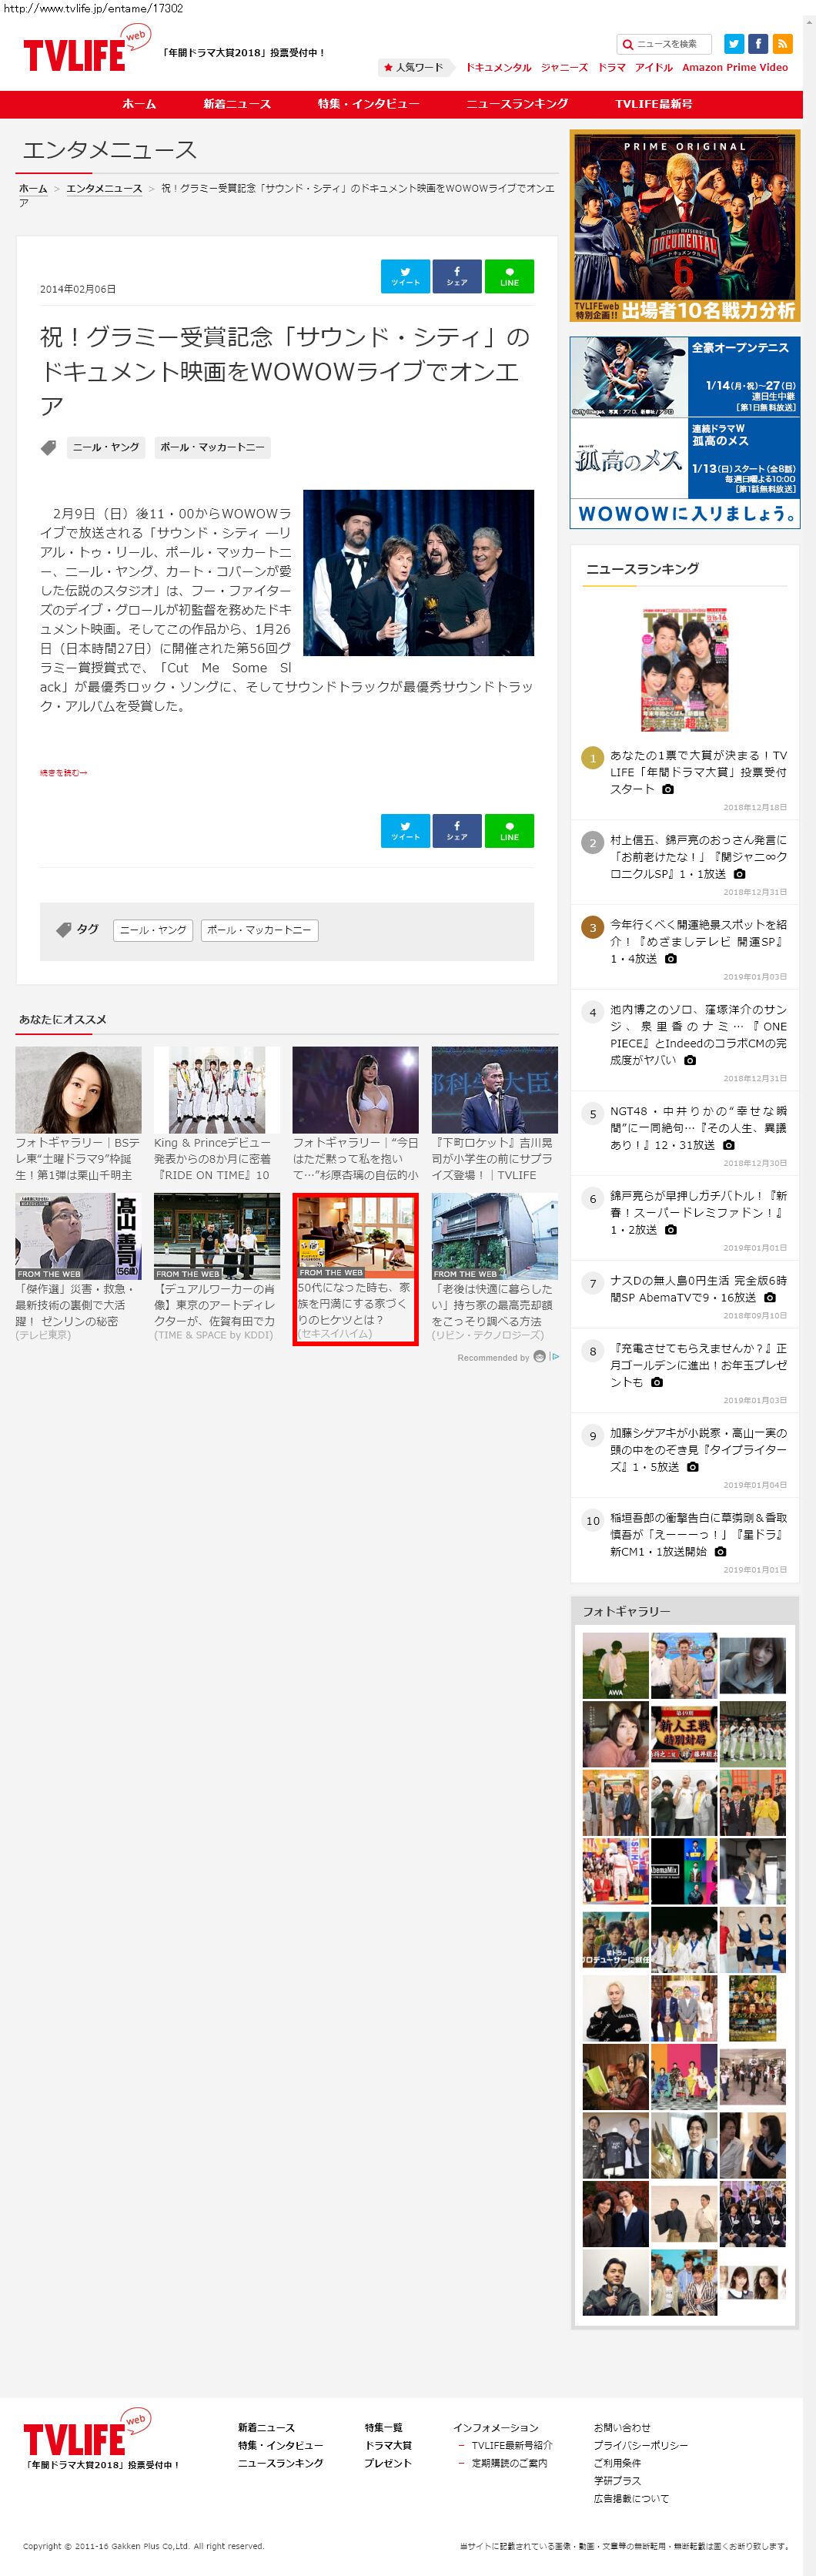This screenshot has width=816, height=2576.
Task: Type in the ニュースを検索 search field
Action: pos(671,44)
